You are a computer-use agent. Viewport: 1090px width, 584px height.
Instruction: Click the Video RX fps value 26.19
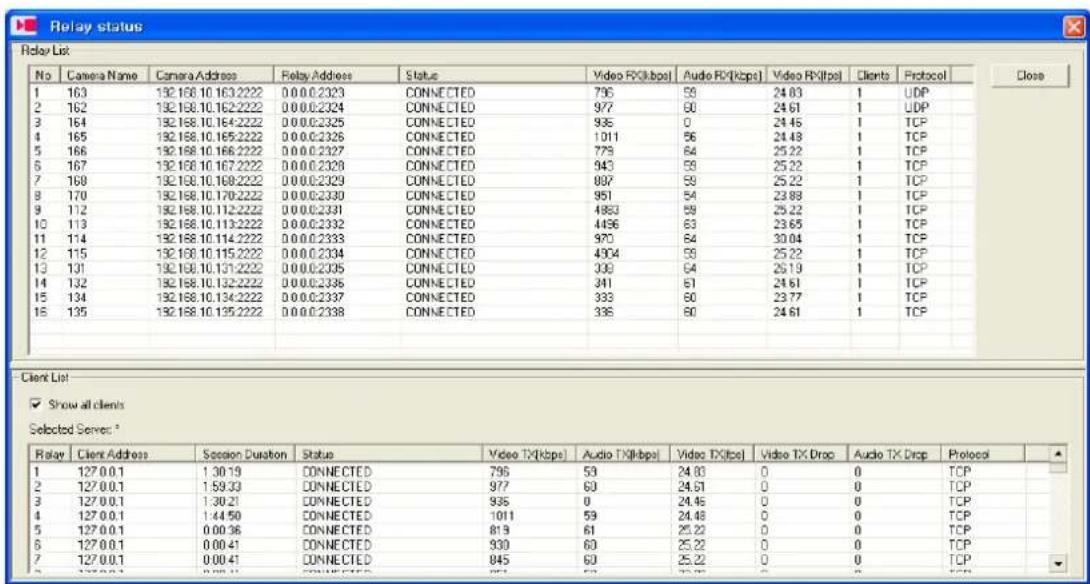(x=786, y=268)
